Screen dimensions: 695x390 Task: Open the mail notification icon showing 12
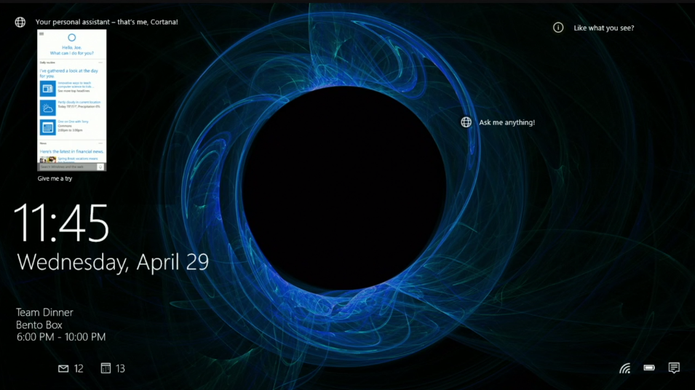click(x=63, y=368)
